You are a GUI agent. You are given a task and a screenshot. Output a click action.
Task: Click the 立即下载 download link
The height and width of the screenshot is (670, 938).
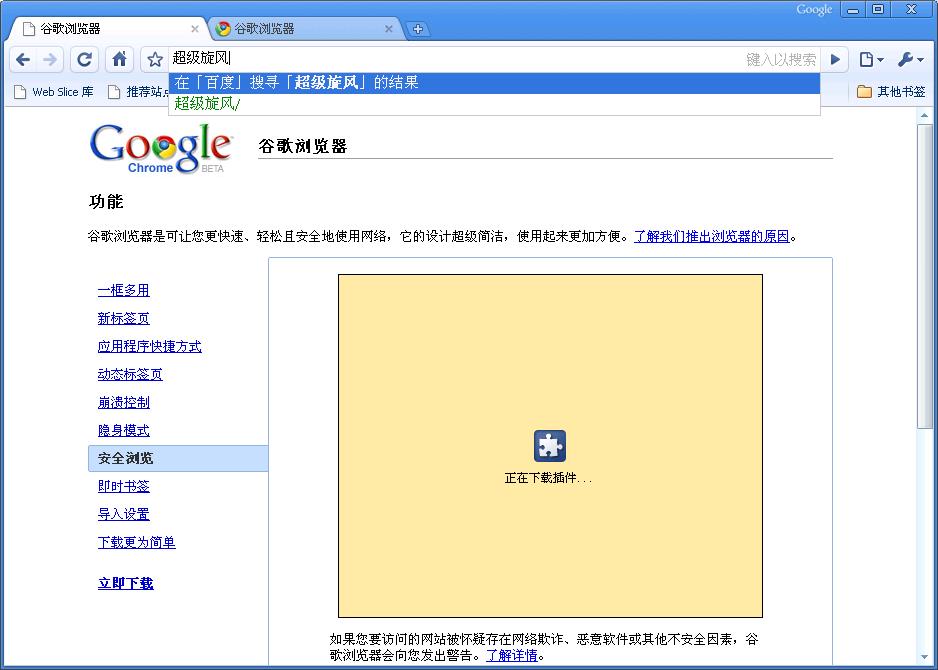click(126, 583)
